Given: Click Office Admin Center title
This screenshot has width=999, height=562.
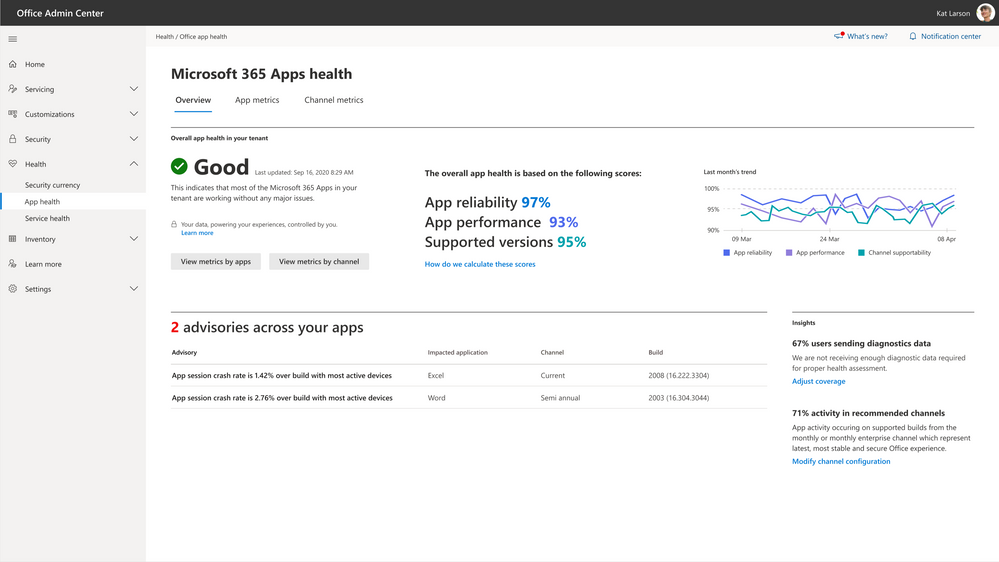Looking at the screenshot, I should (60, 13).
